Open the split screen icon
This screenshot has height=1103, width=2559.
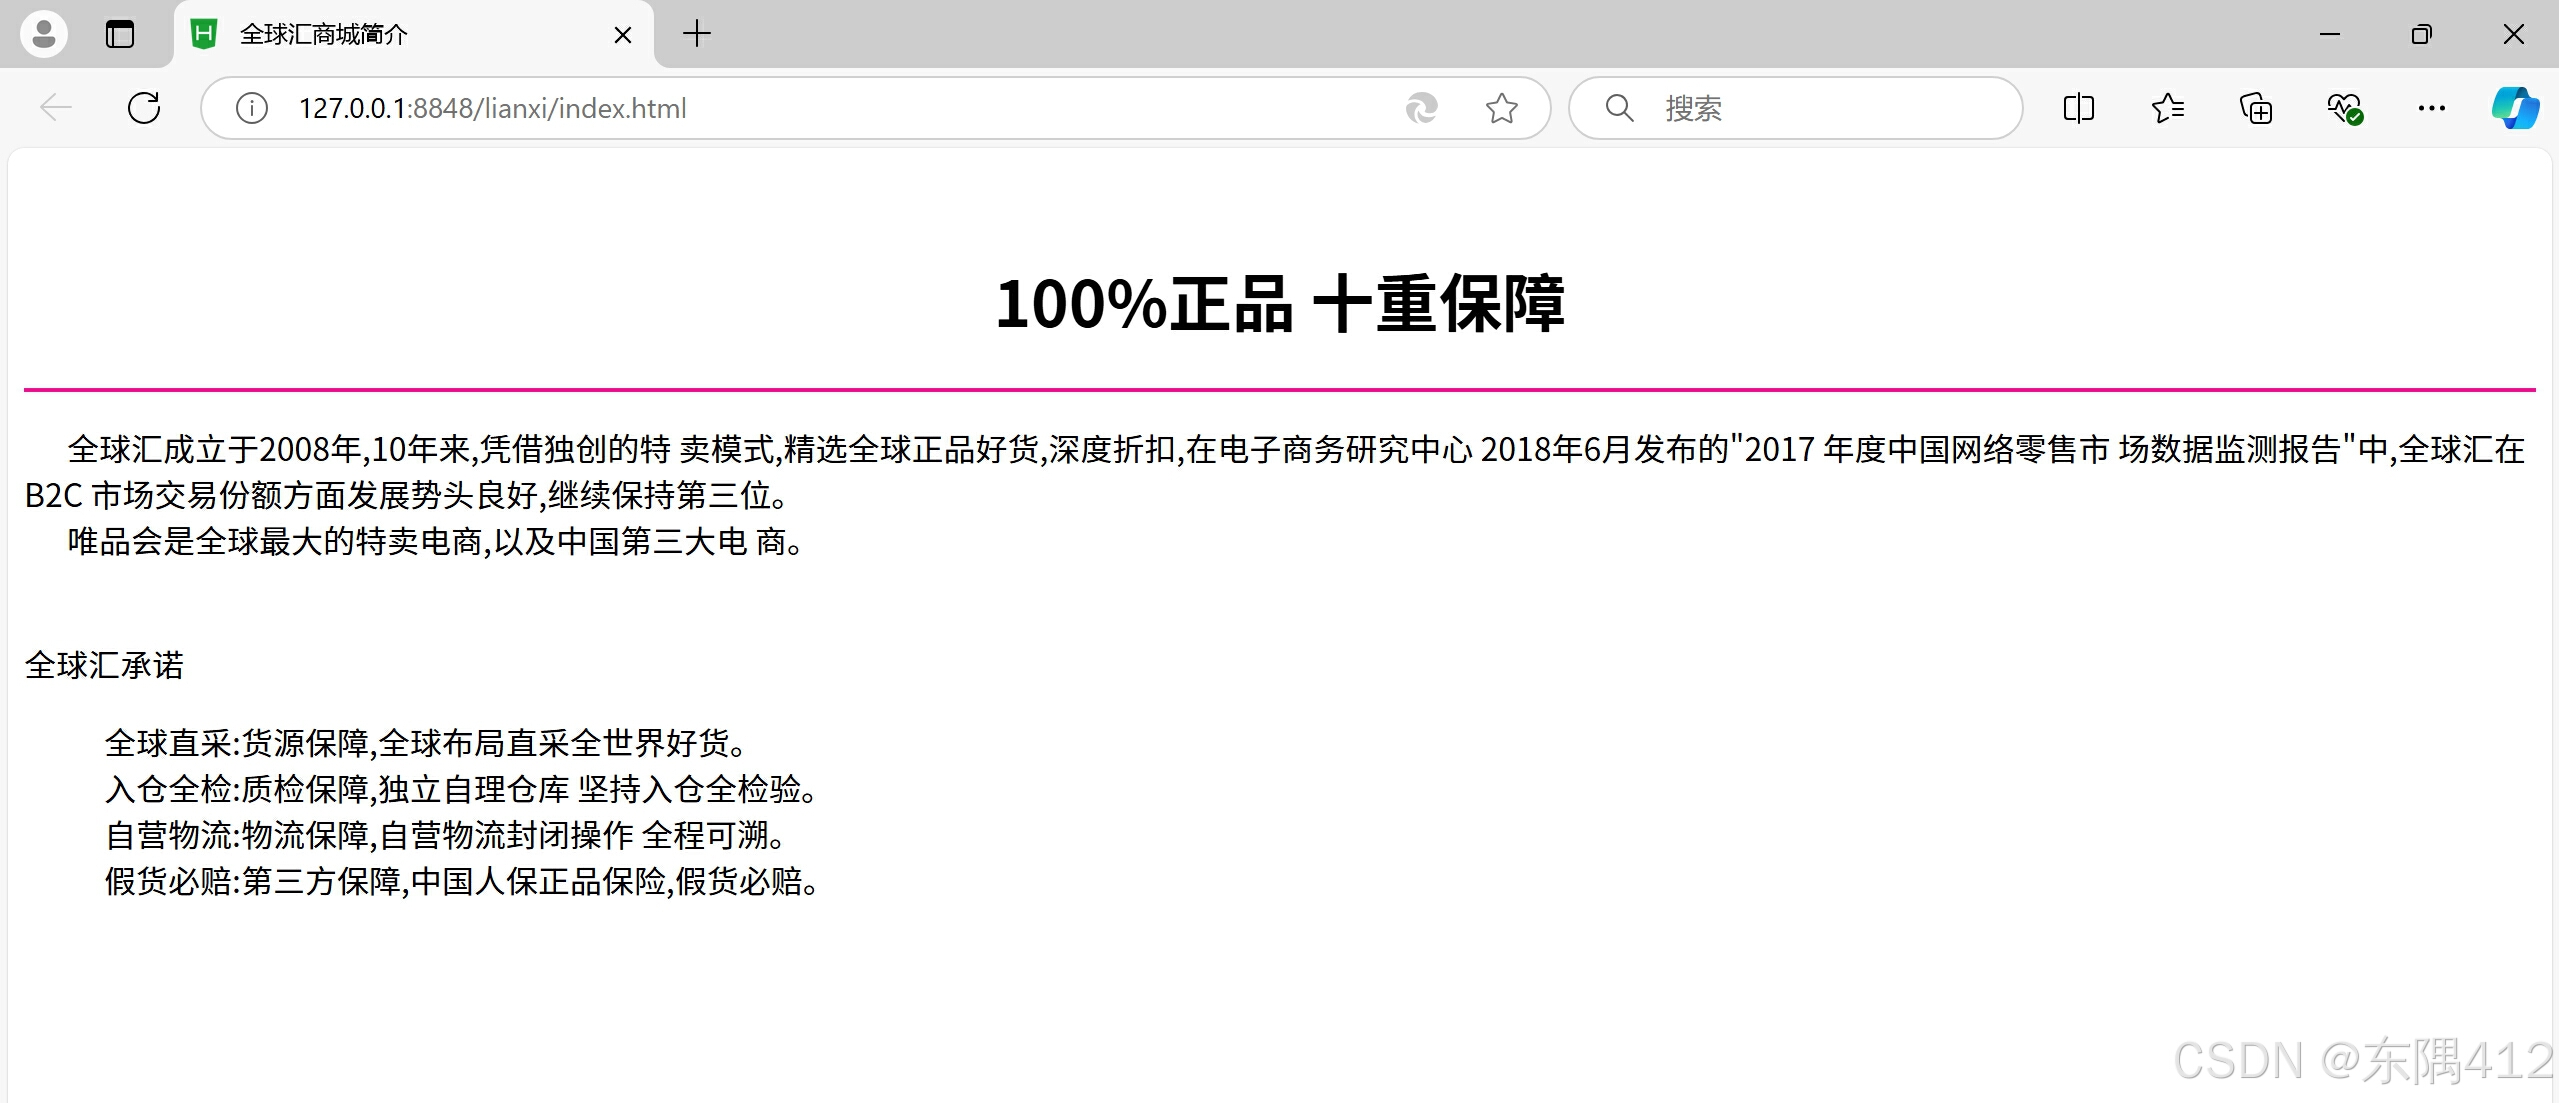coord(2078,108)
